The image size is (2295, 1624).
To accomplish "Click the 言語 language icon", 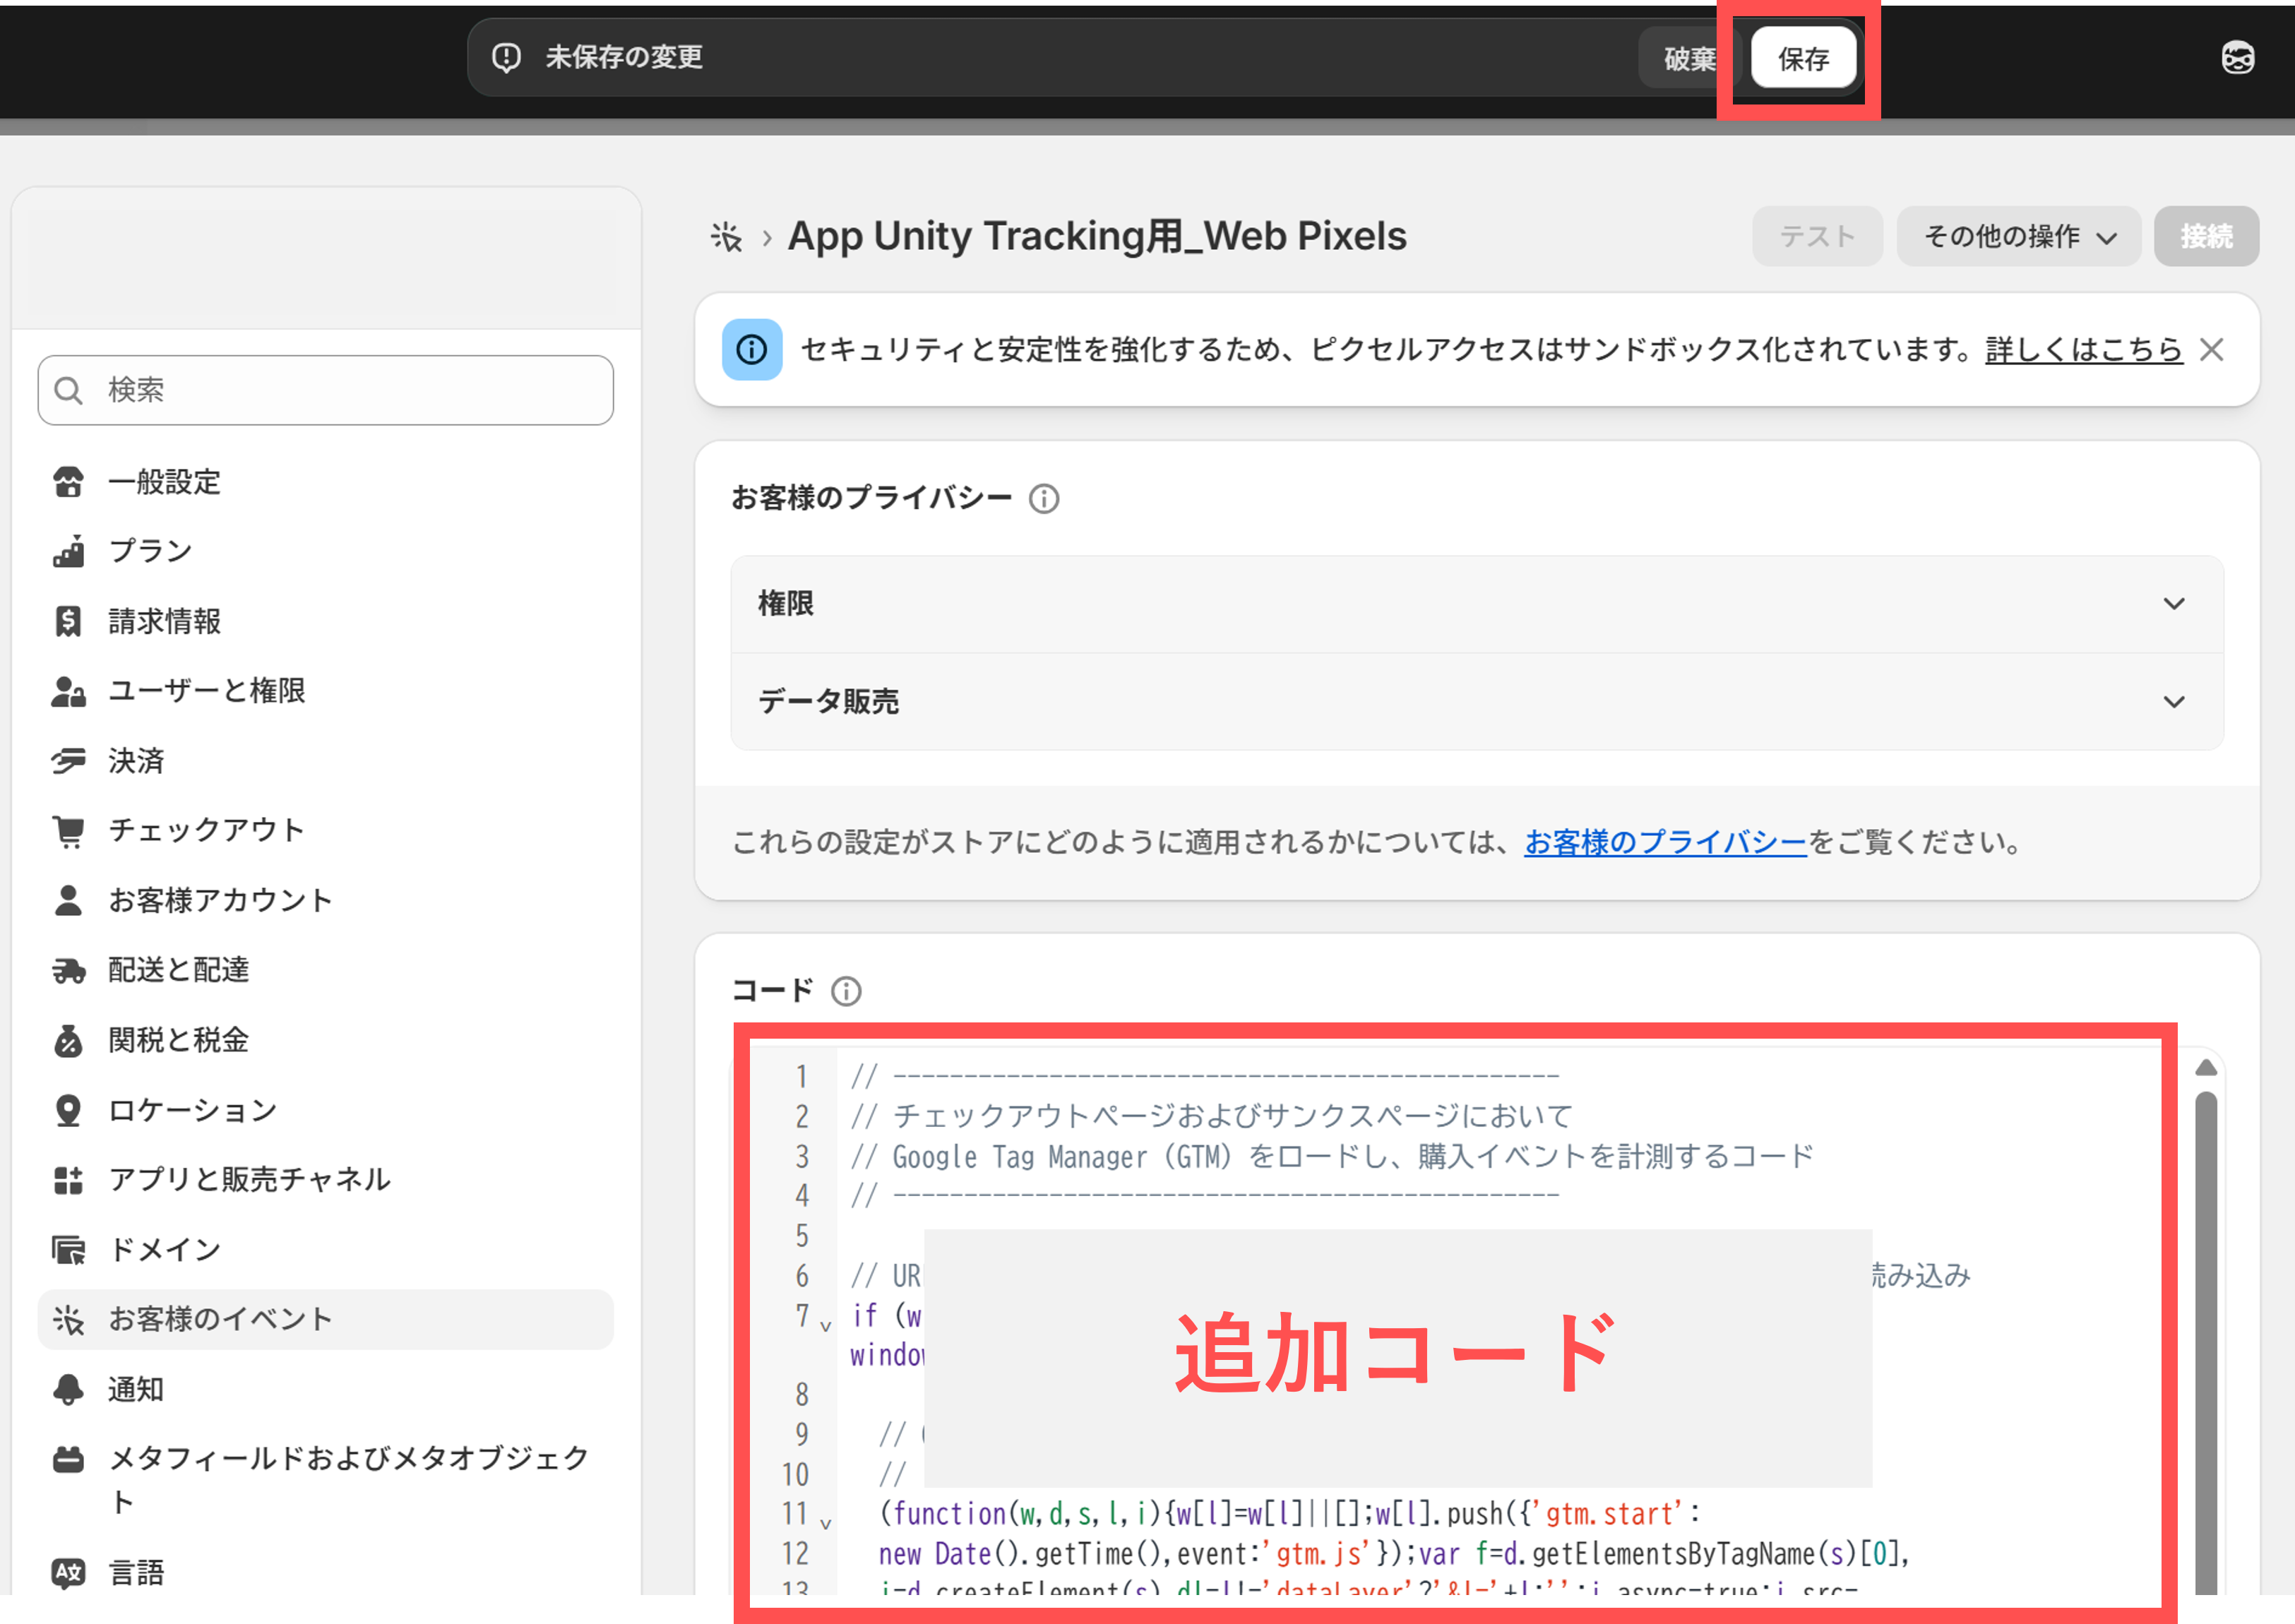I will [x=68, y=1573].
